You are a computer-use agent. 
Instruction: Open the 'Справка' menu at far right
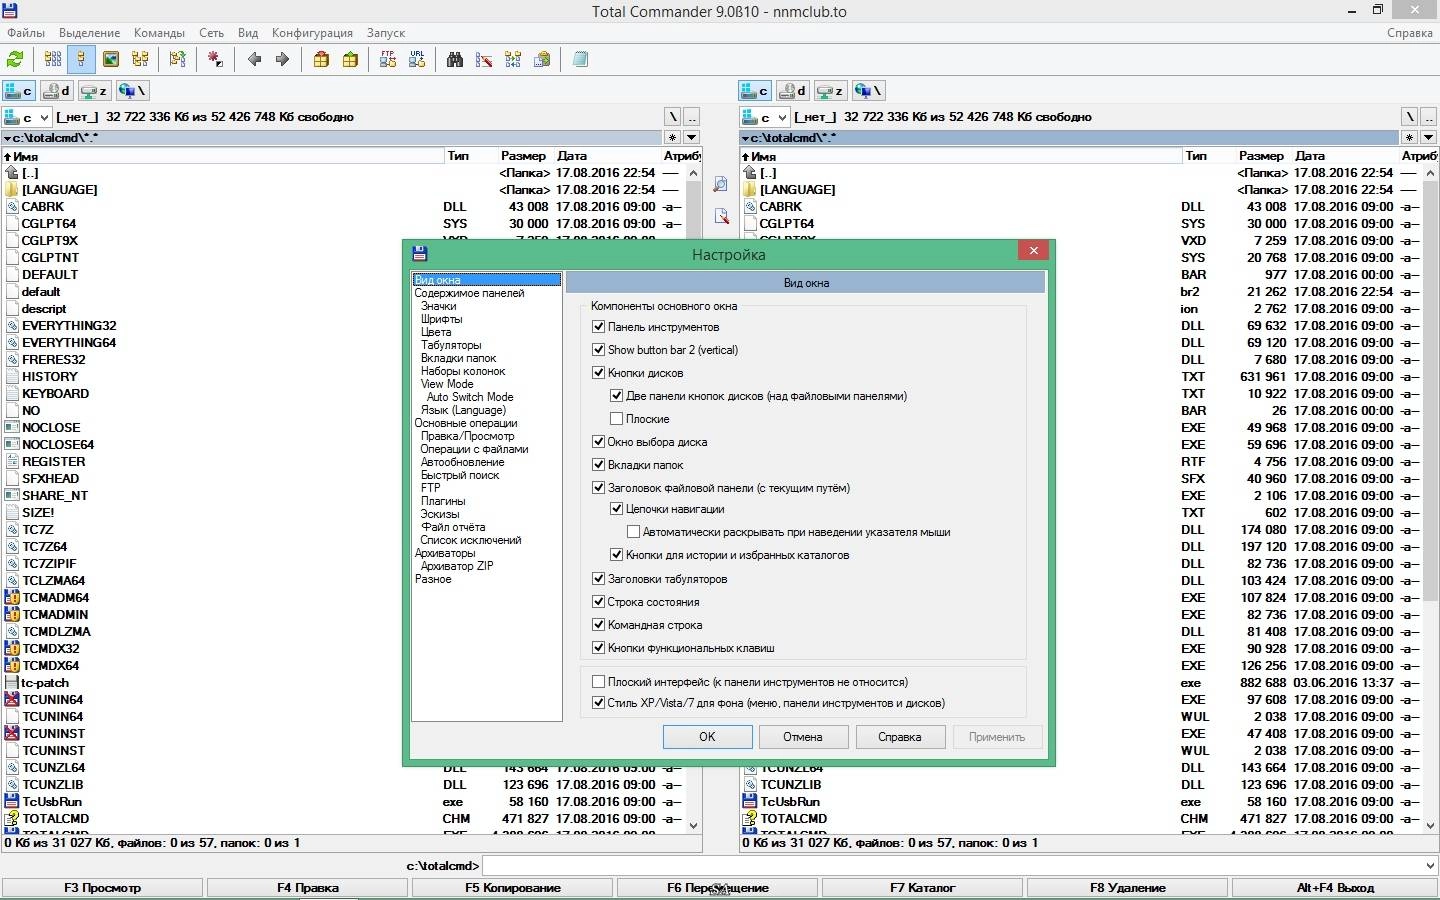pos(1410,33)
